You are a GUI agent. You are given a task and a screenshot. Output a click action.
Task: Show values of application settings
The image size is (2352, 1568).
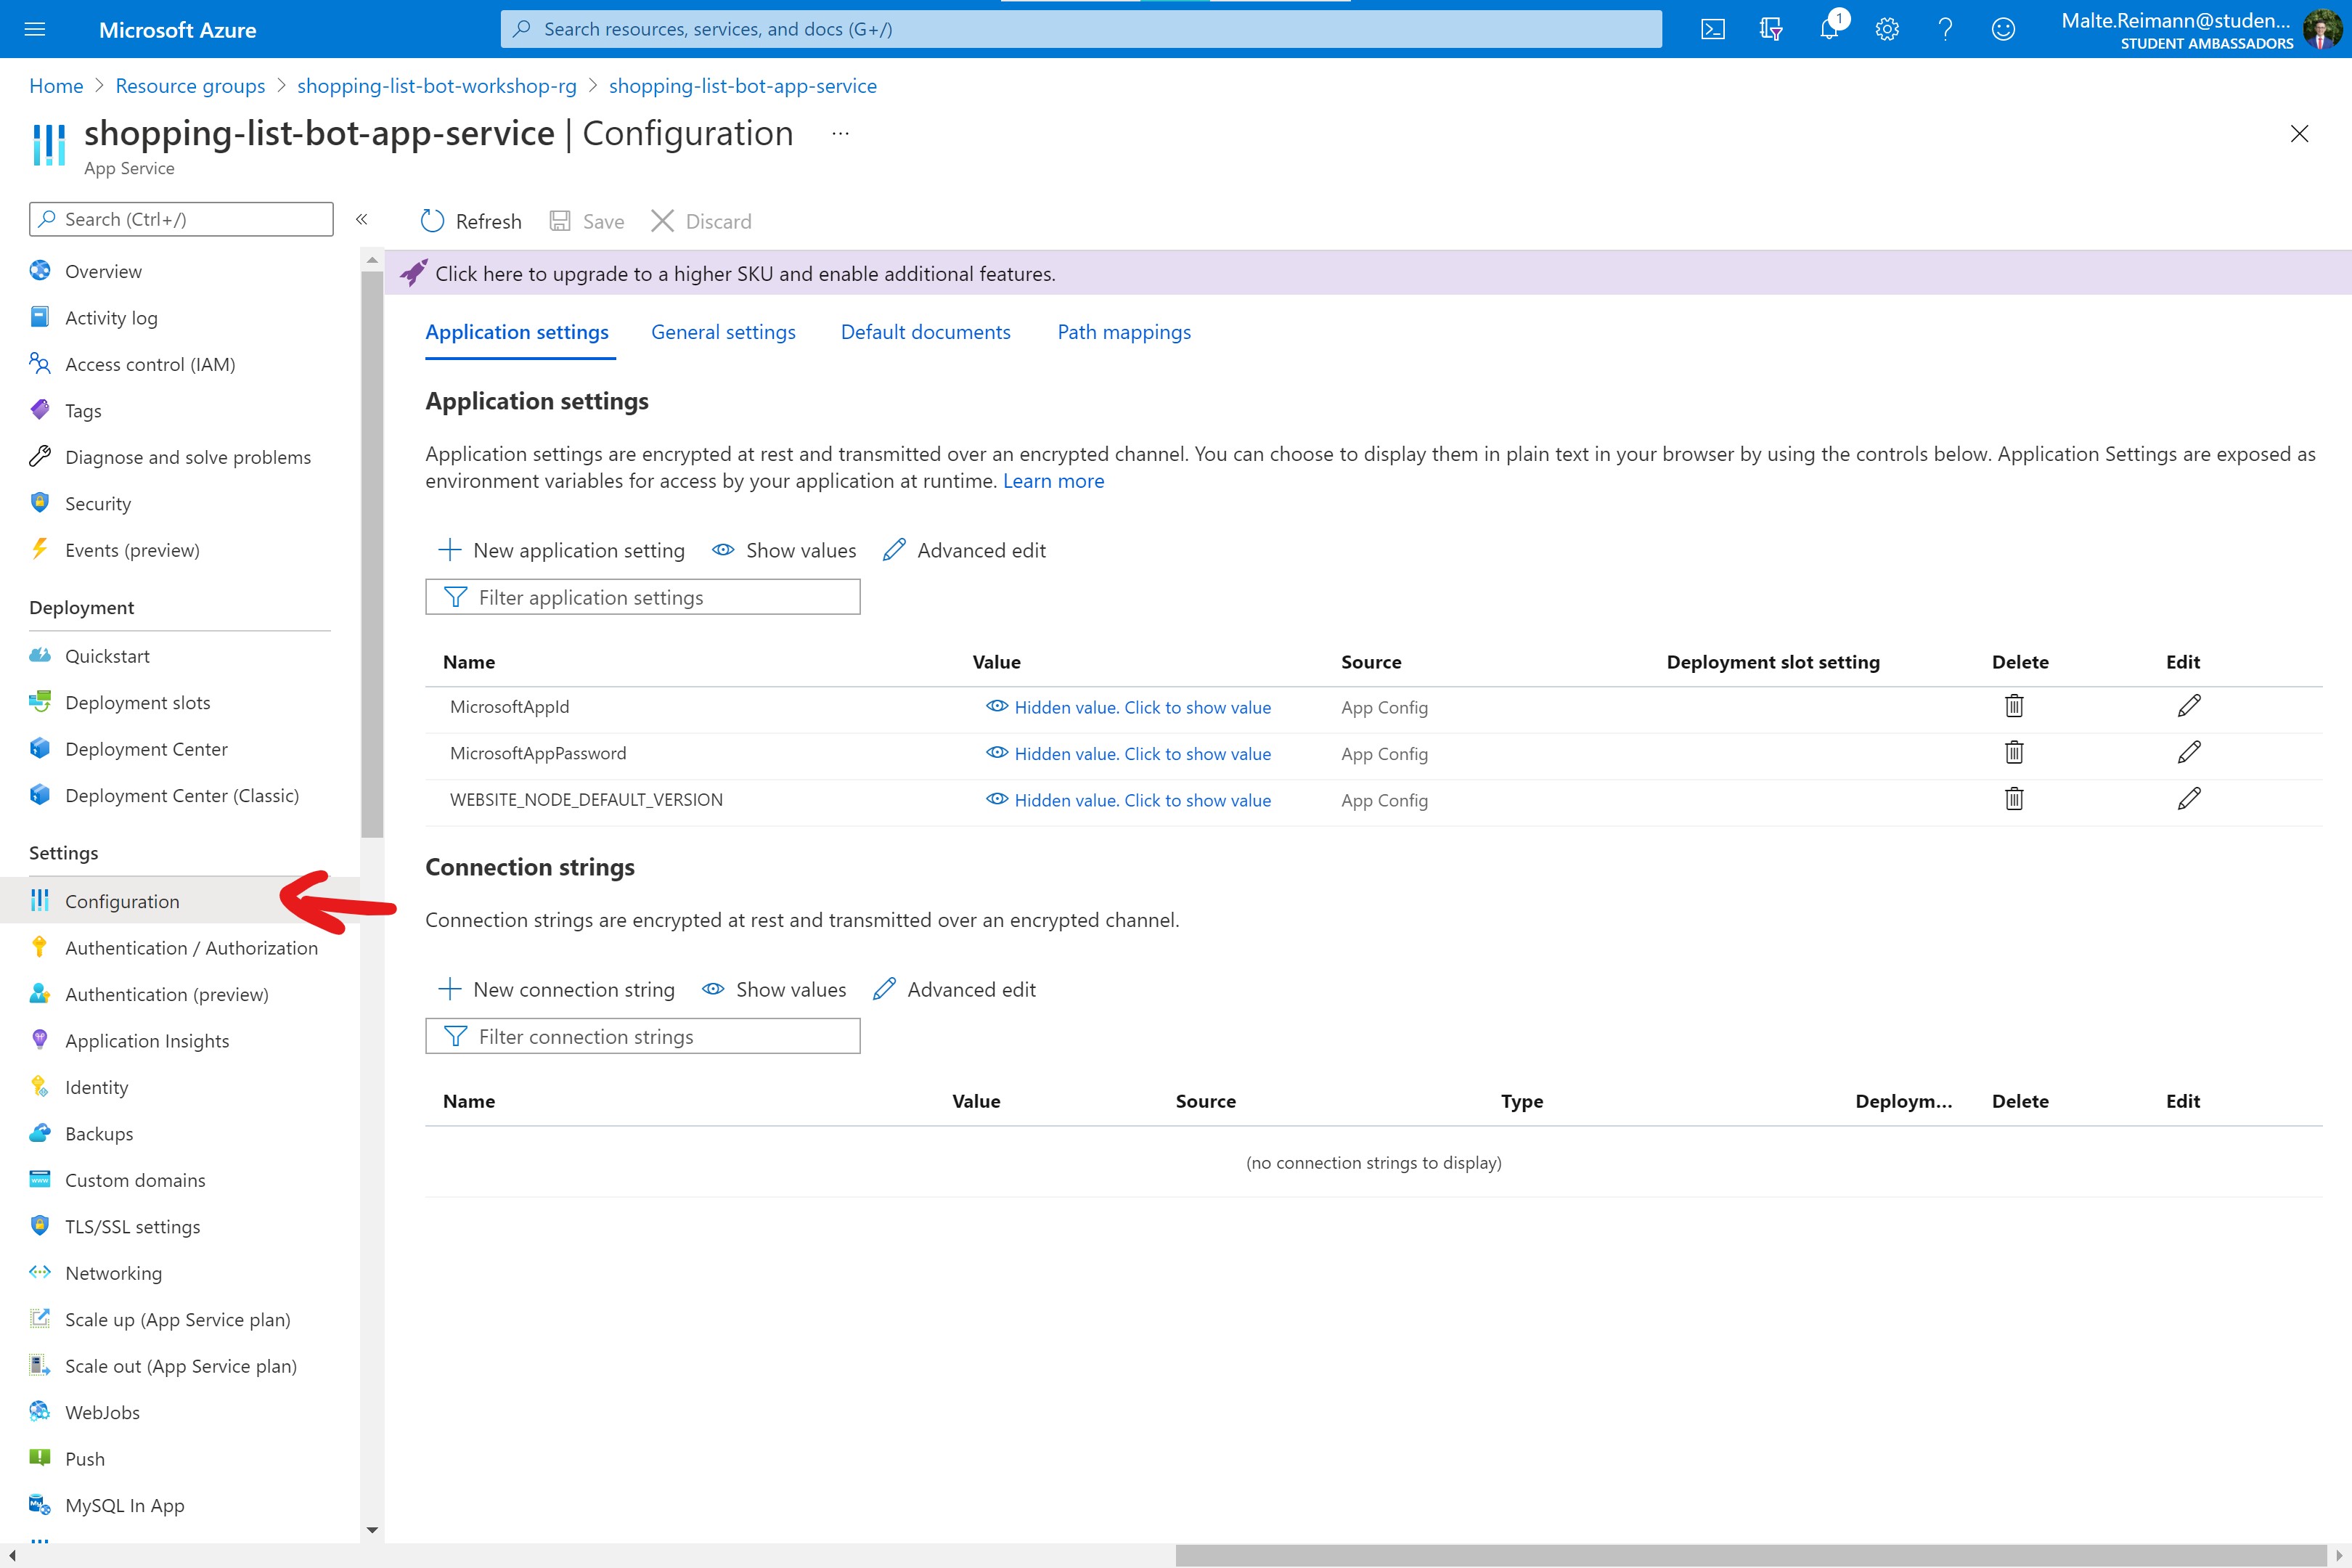784,550
